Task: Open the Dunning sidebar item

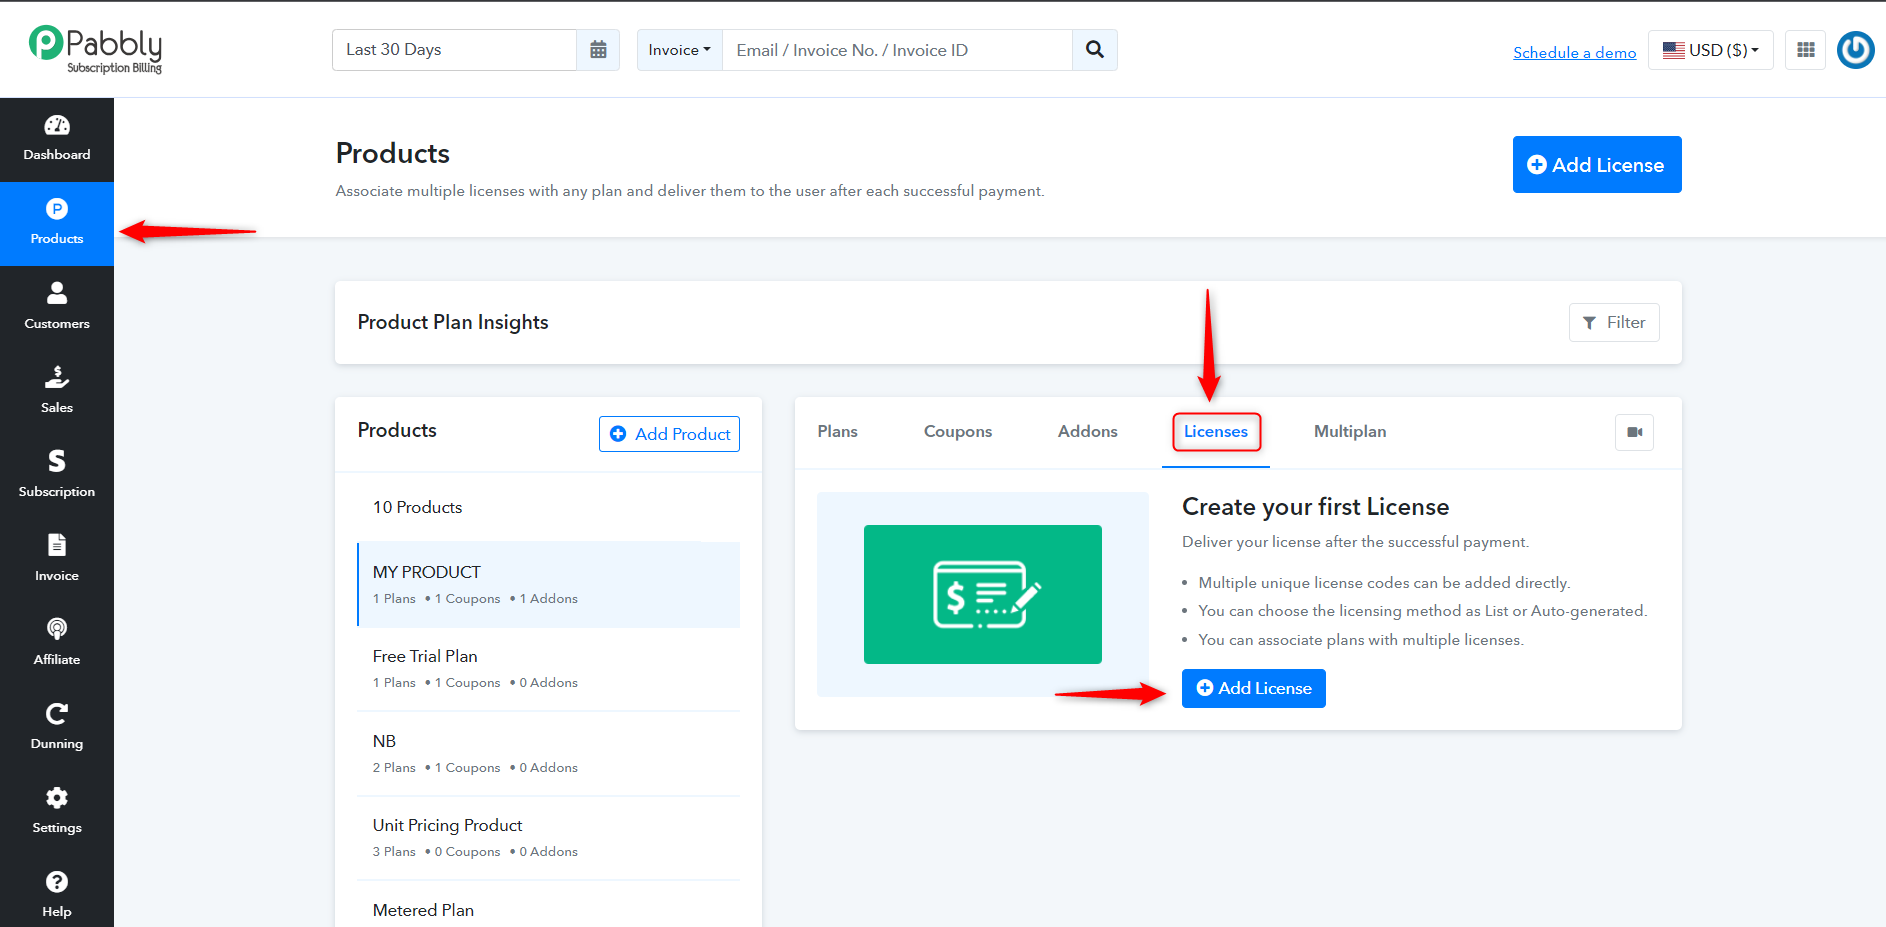Action: click(x=57, y=727)
